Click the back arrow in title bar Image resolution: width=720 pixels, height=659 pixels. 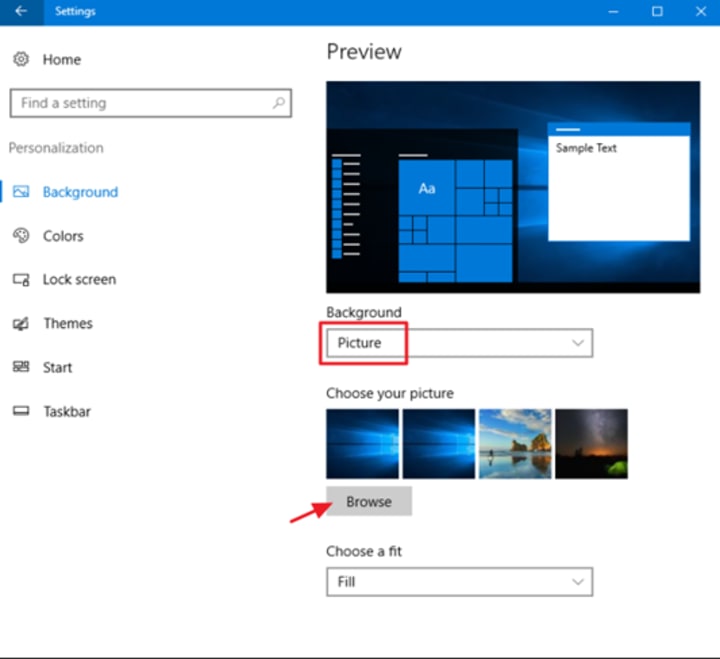coord(21,11)
